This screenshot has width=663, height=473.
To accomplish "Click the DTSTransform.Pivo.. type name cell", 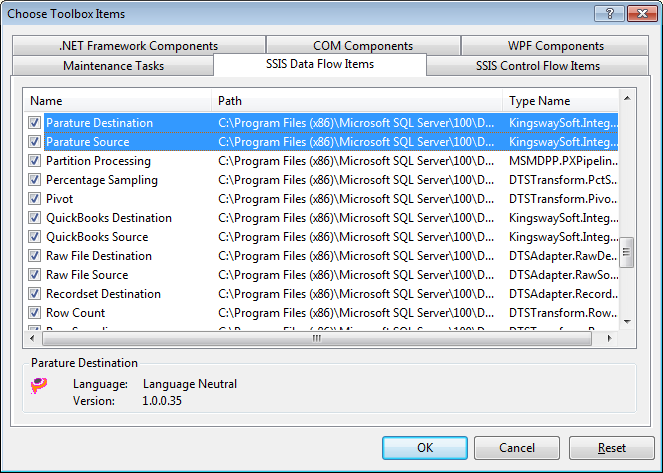I will pyautogui.click(x=563, y=199).
